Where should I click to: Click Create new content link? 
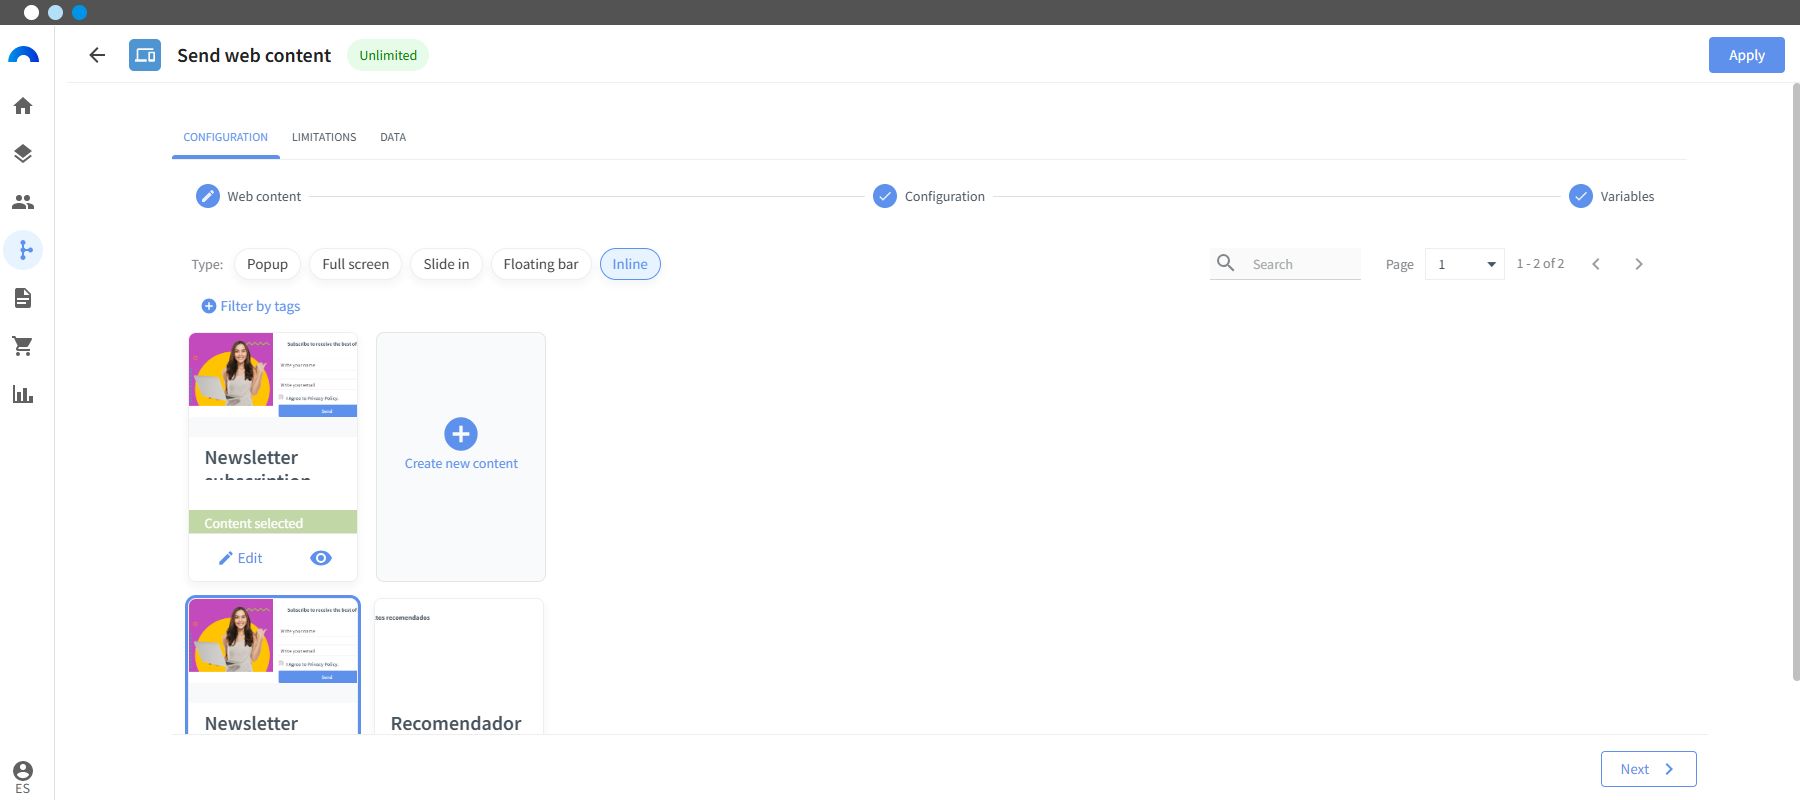pos(461,463)
